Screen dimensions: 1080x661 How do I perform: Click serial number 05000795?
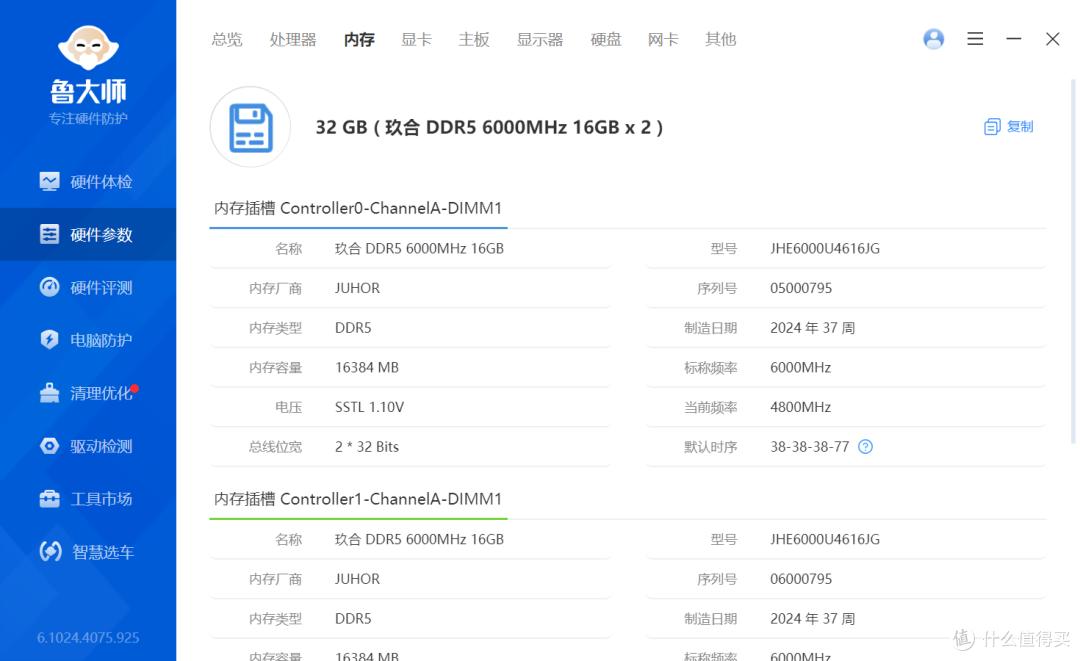tap(801, 288)
